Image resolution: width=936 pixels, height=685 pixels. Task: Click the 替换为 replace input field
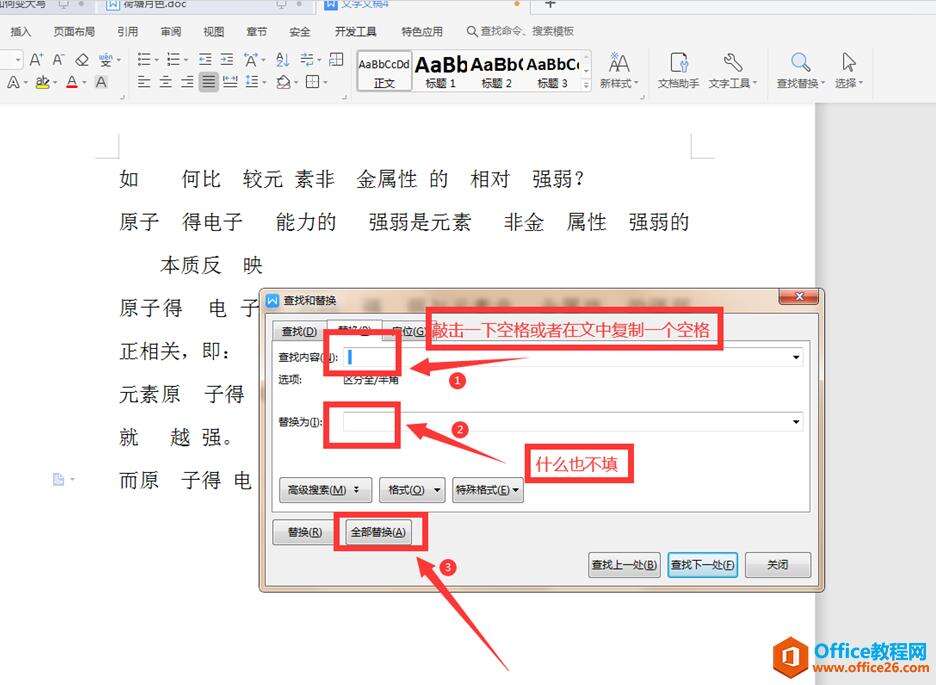pyautogui.click(x=573, y=421)
